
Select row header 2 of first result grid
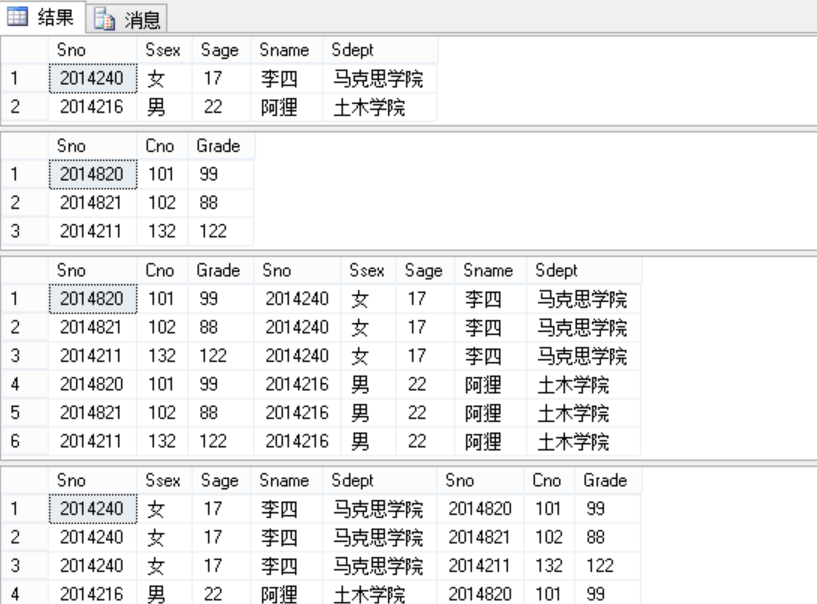(x=24, y=107)
